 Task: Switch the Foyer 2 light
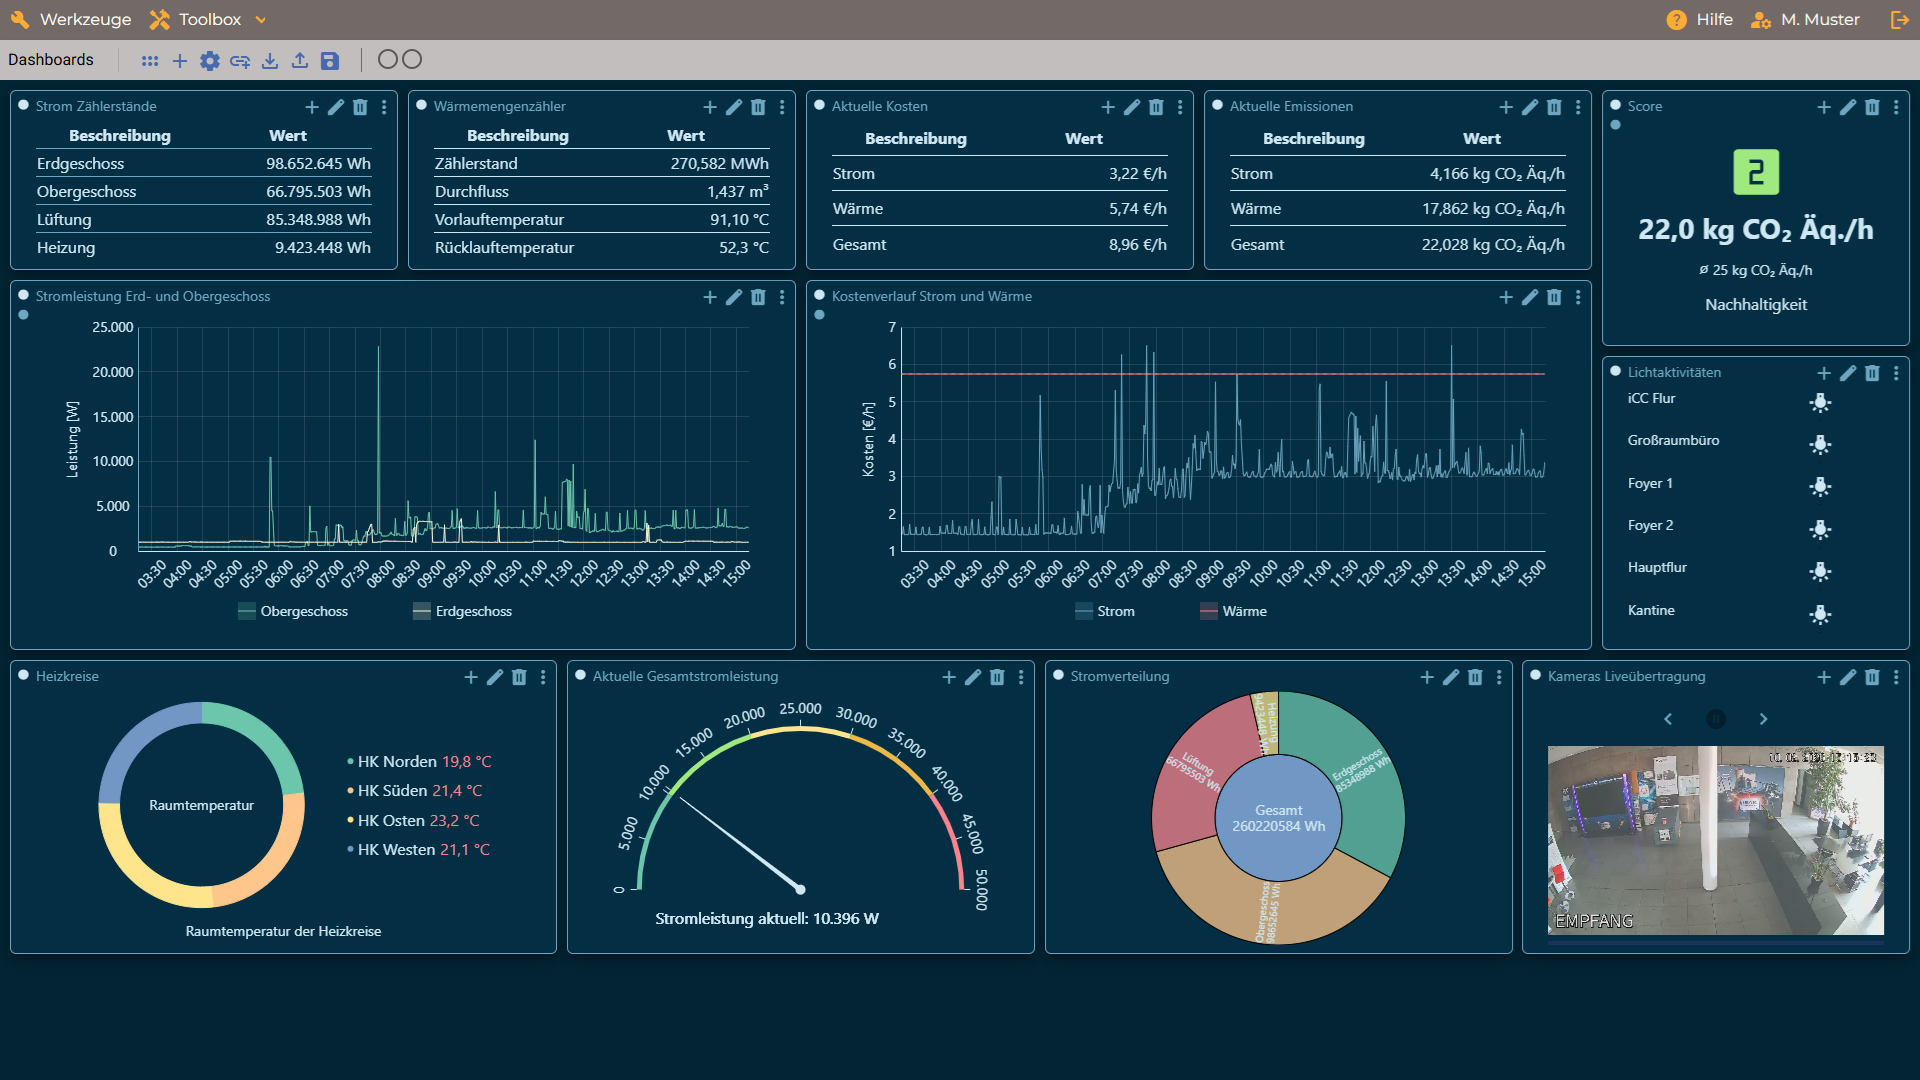coord(1820,529)
